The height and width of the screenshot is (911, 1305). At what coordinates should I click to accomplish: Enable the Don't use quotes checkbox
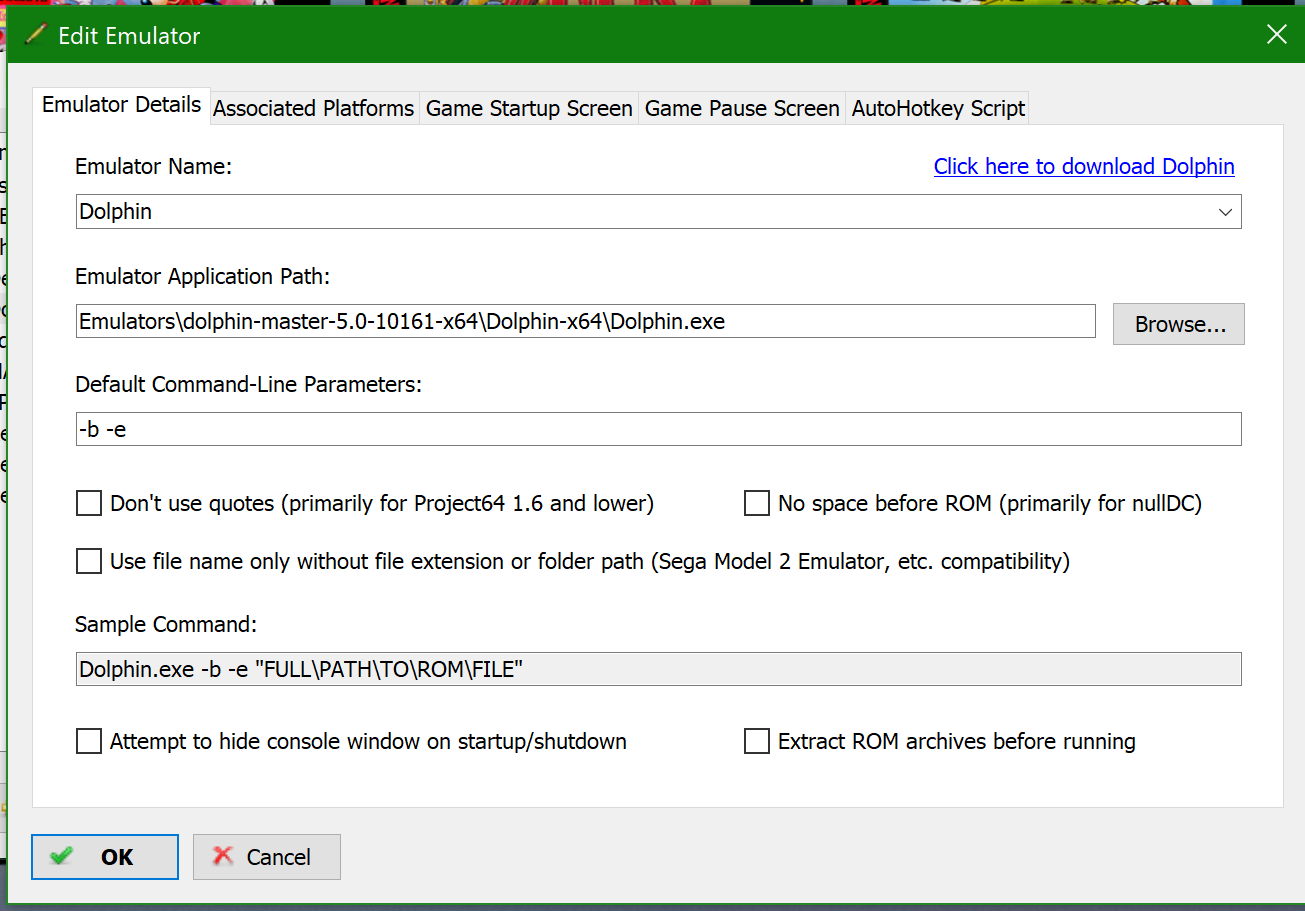89,503
